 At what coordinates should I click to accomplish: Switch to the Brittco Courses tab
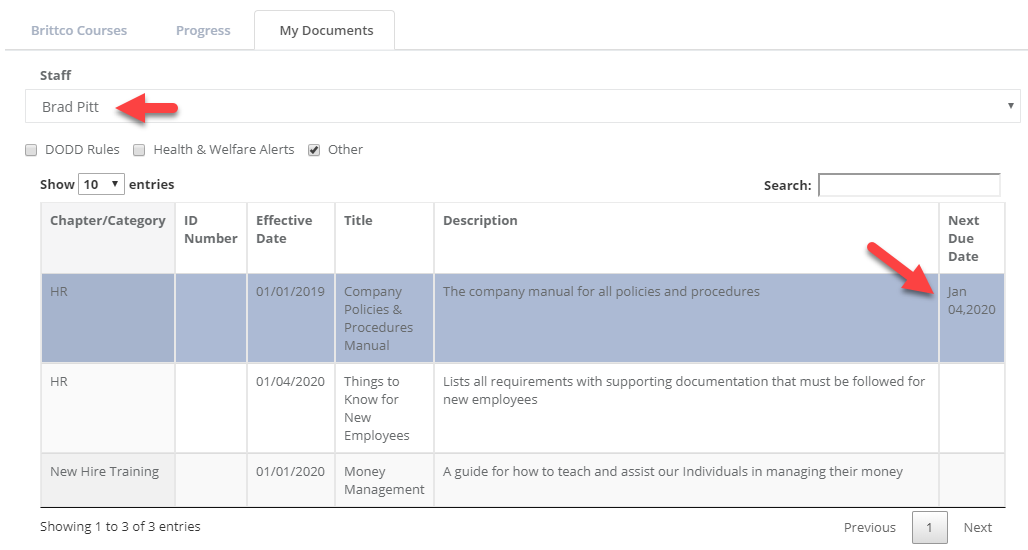coord(79,31)
